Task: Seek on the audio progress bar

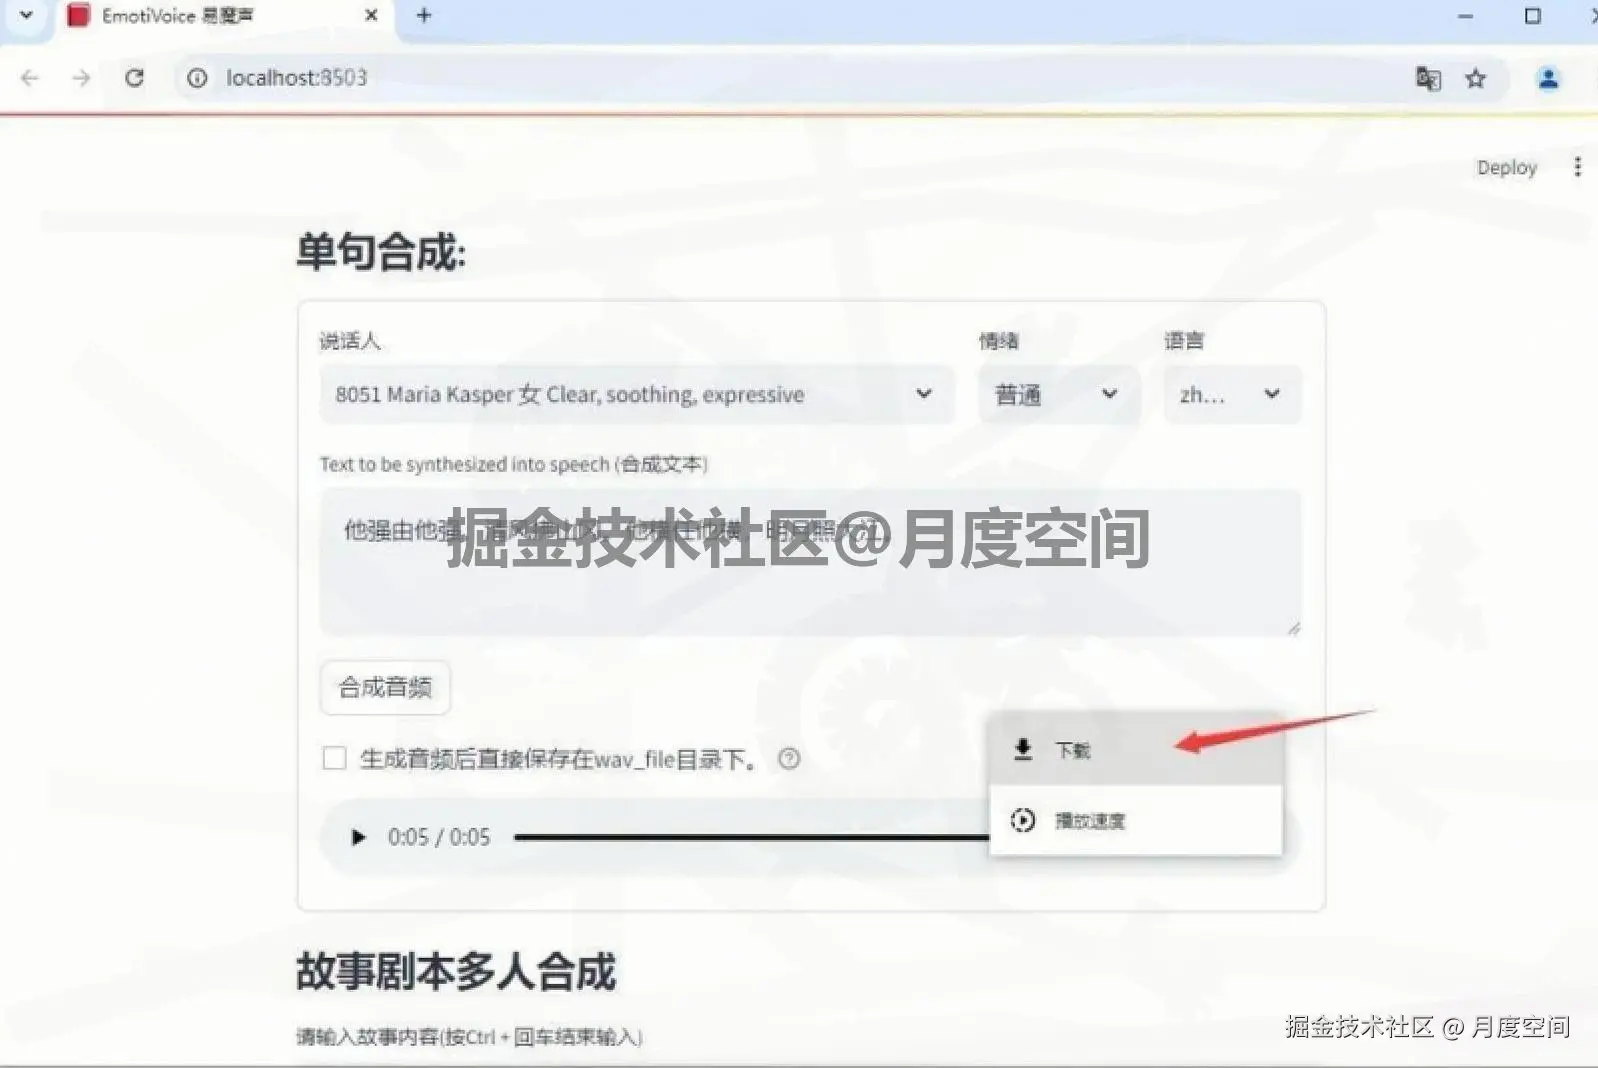Action: click(751, 837)
